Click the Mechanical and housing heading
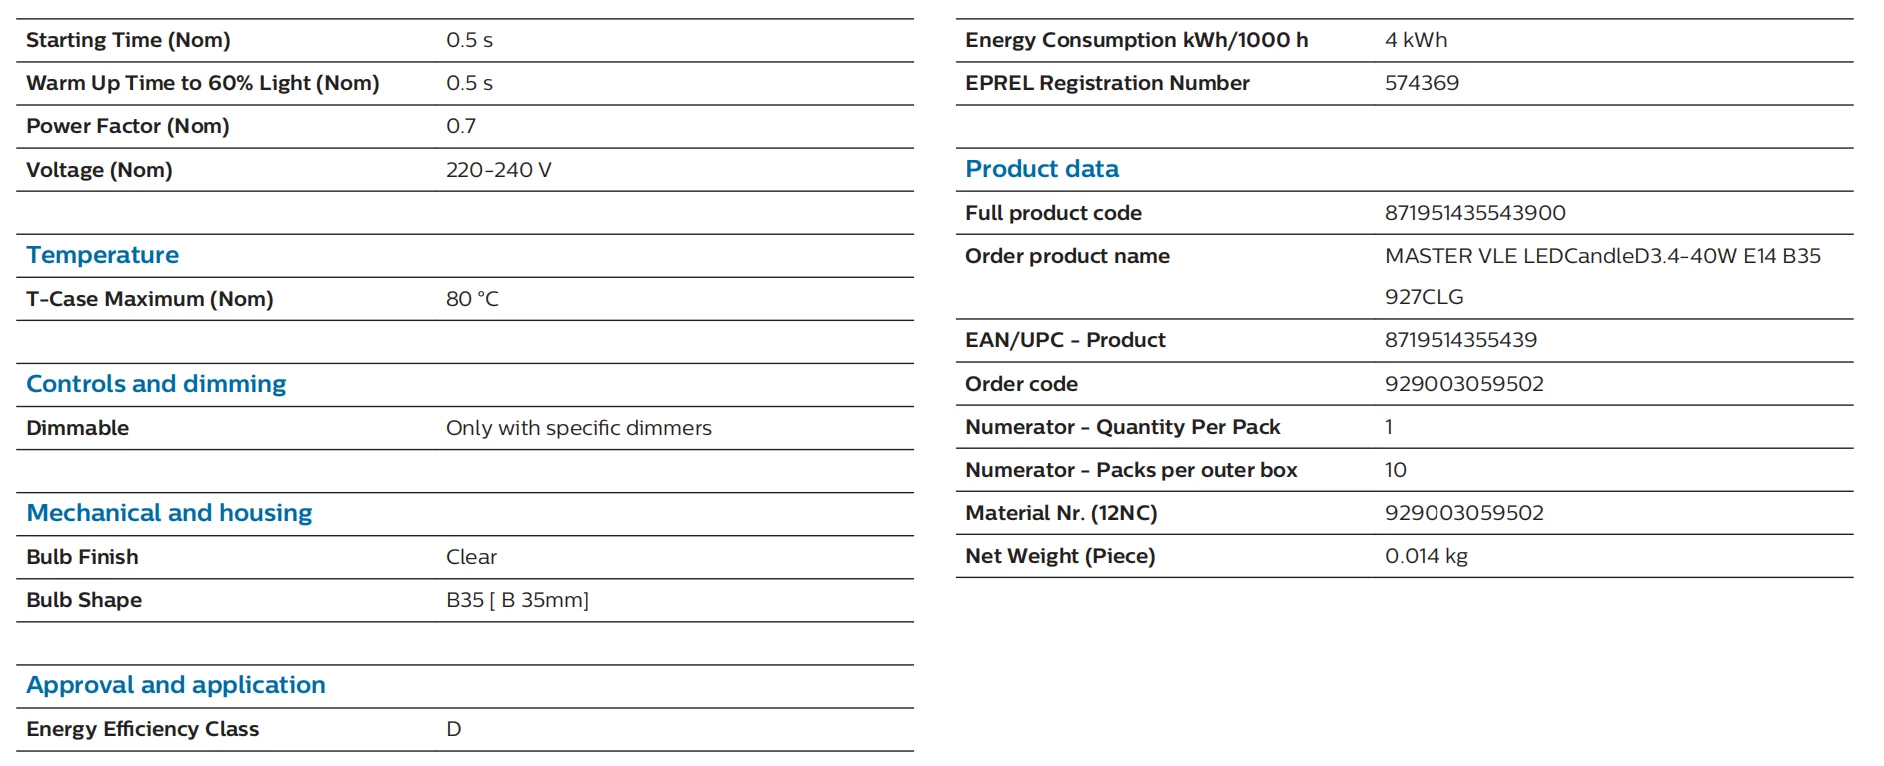Screen dimensions: 1884x766 (x=169, y=513)
